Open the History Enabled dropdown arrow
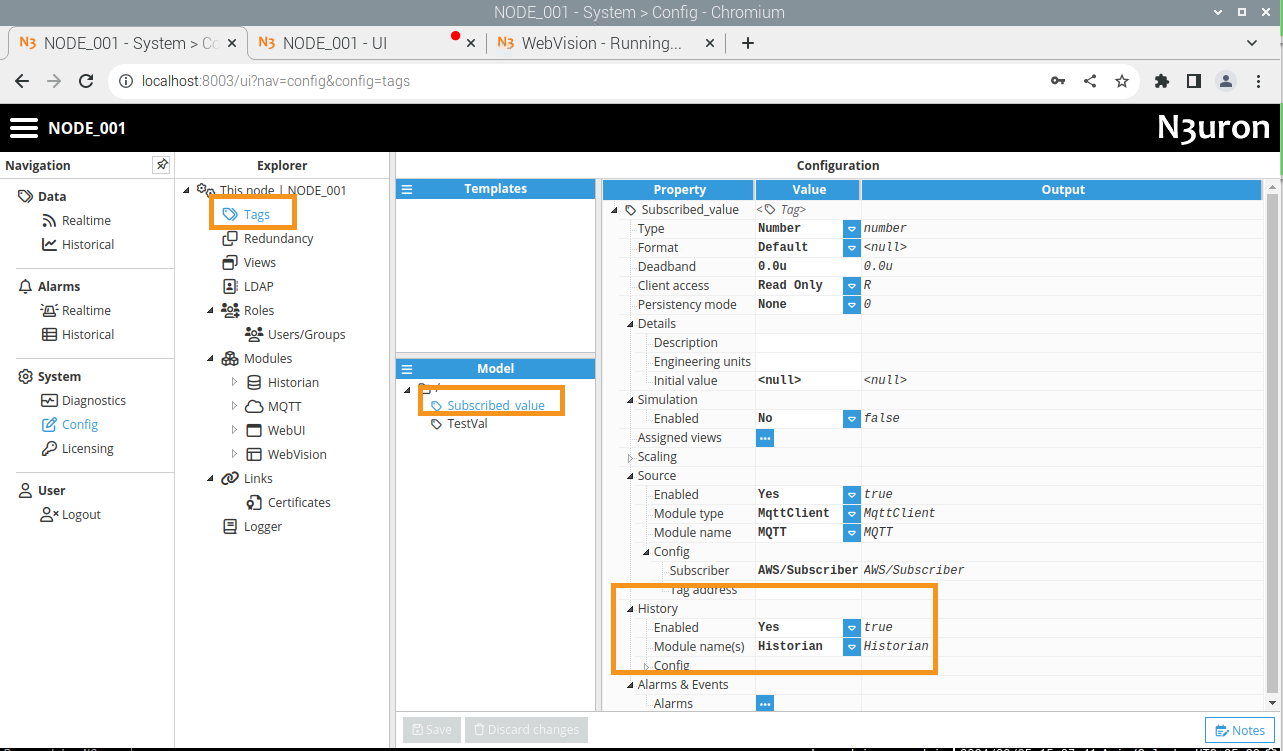This screenshot has height=751, width=1283. [852, 628]
